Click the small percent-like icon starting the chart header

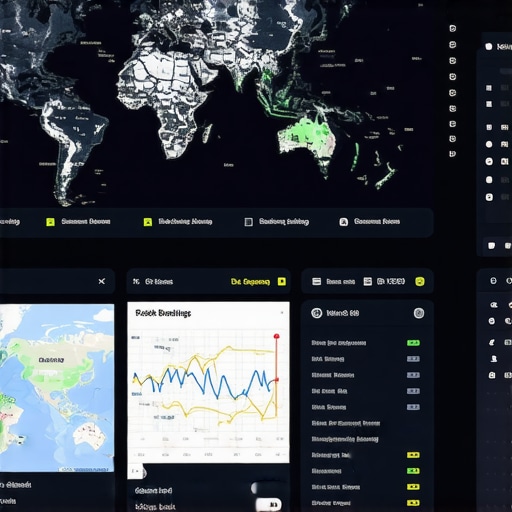[136, 282]
